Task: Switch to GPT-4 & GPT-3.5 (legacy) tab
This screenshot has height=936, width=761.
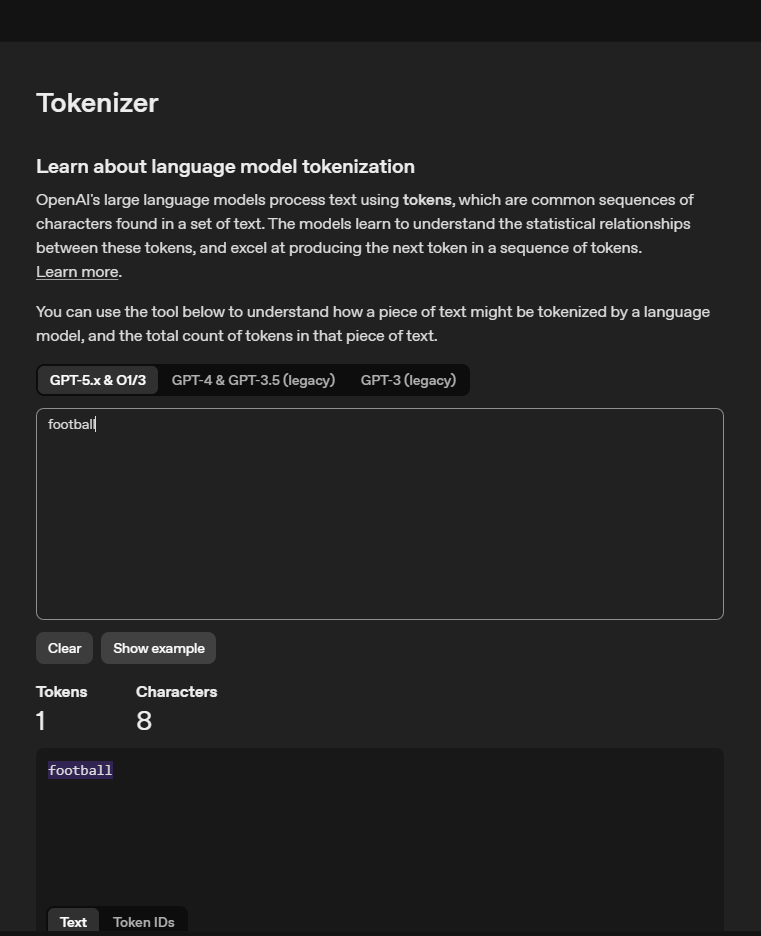Action: tap(253, 380)
